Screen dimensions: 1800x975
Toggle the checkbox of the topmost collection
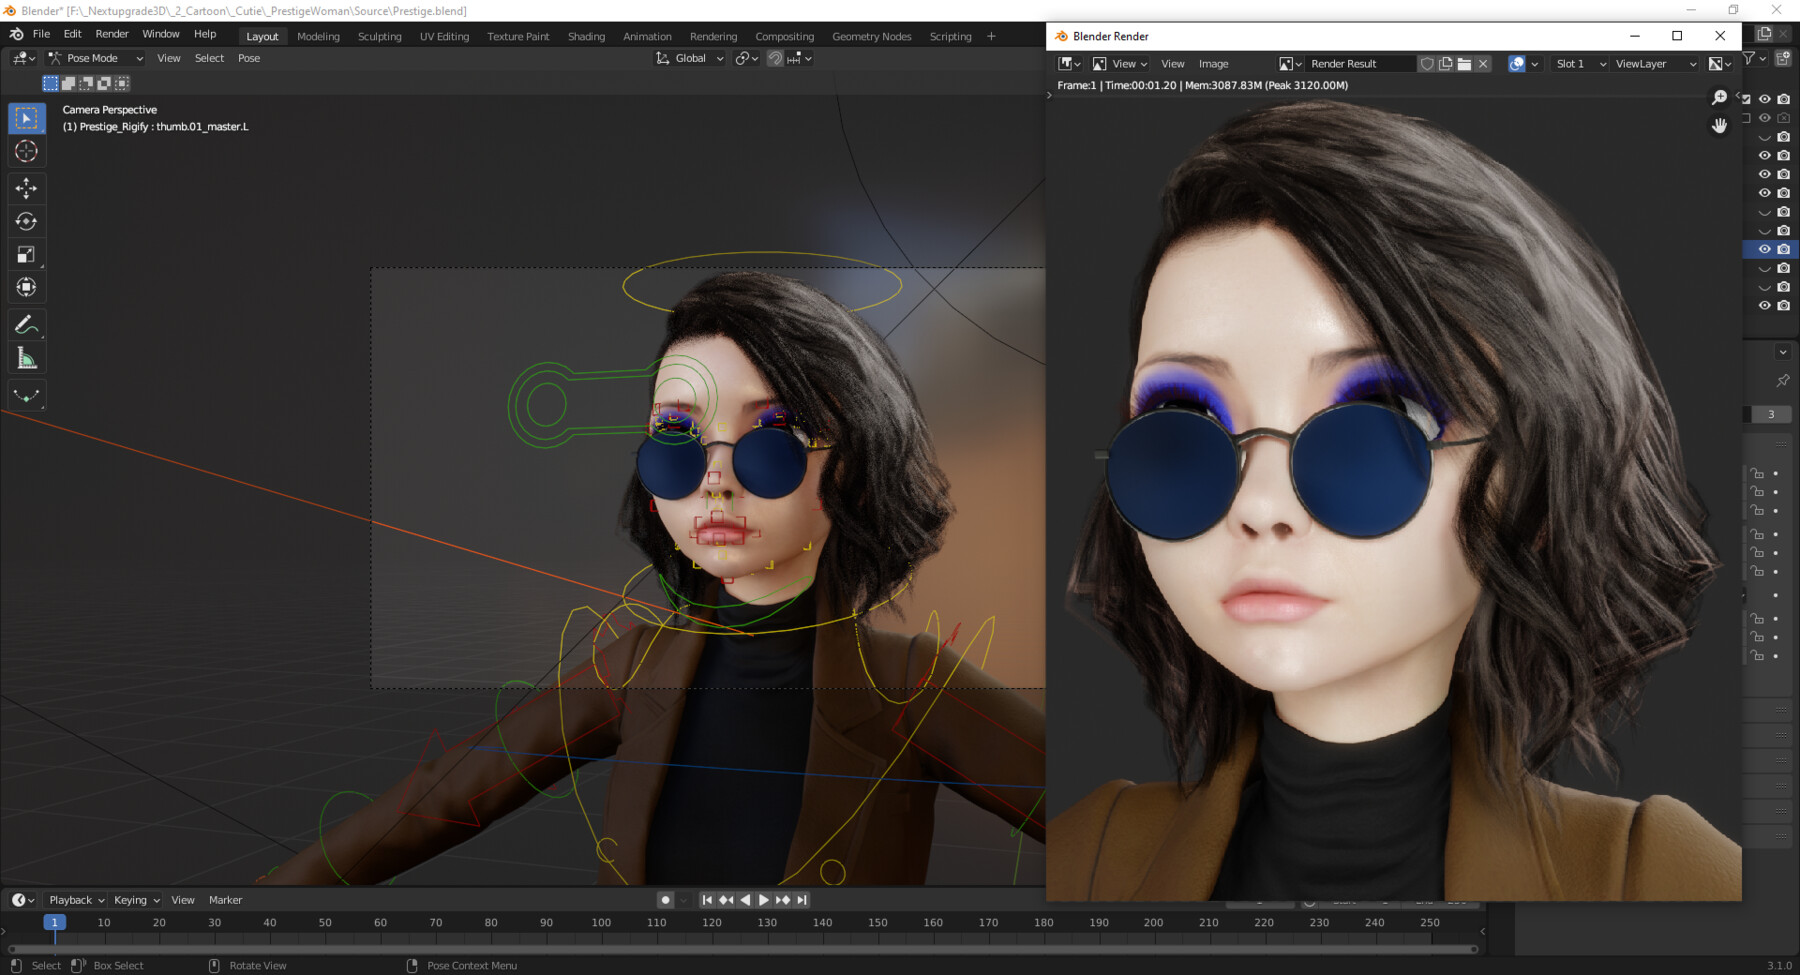point(1745,98)
